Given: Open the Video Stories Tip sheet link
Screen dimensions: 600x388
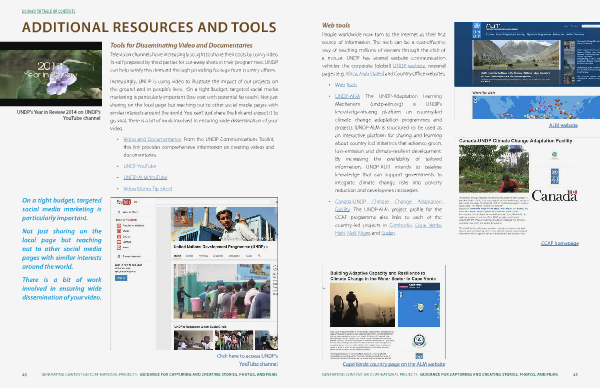Looking at the screenshot, I should pos(147,189).
